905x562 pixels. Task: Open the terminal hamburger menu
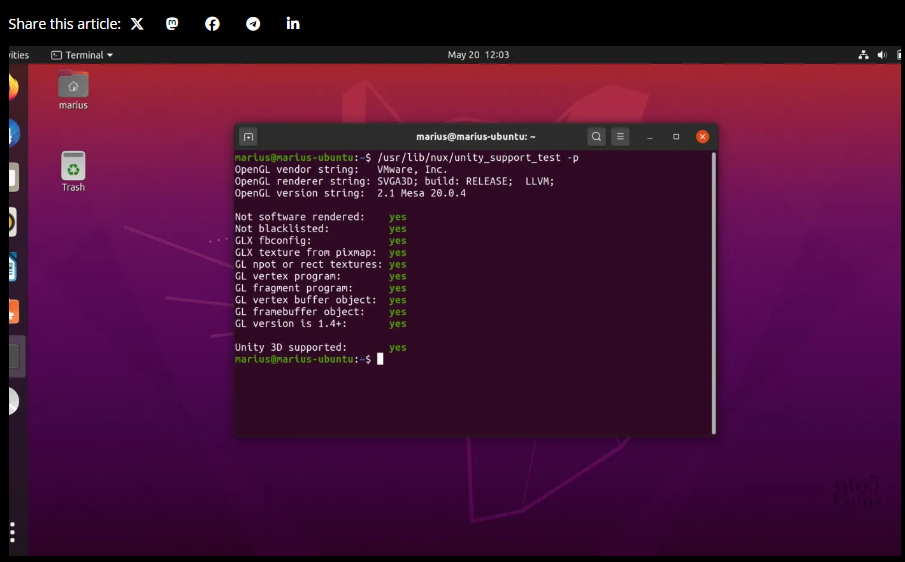(x=620, y=137)
